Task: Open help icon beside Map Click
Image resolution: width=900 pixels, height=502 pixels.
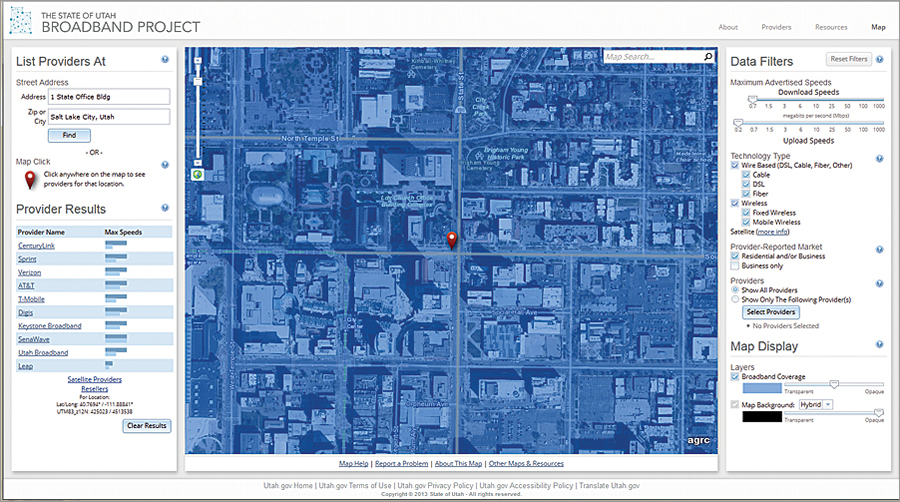Action: [x=165, y=165]
